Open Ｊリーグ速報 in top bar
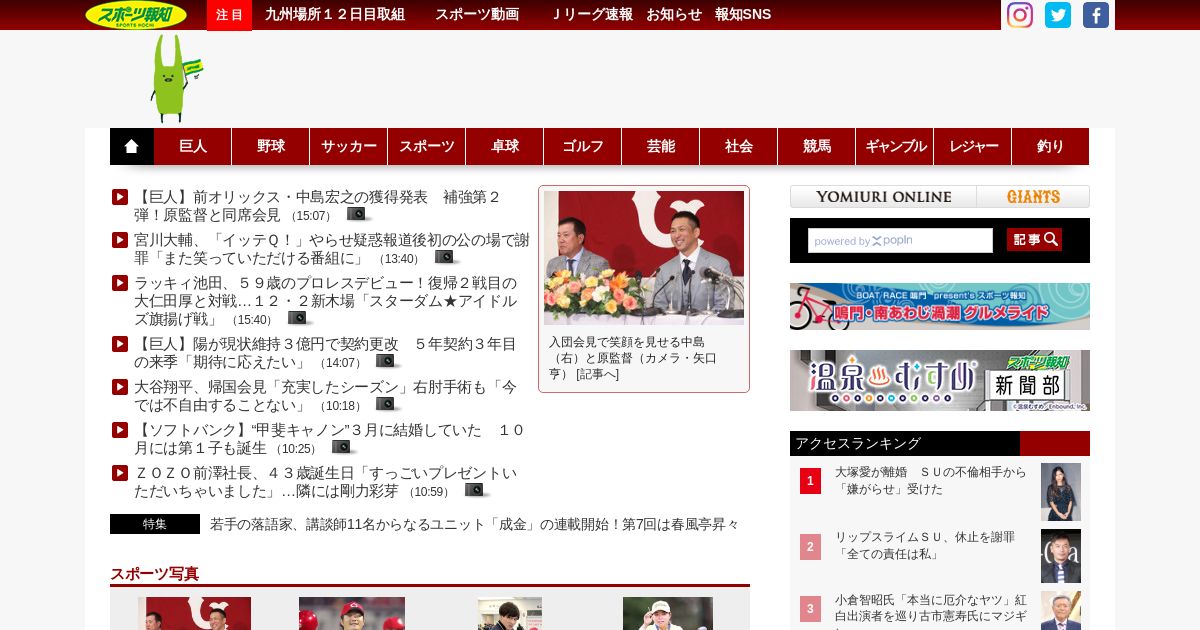Screen dimensions: 1200x630 click(x=592, y=14)
